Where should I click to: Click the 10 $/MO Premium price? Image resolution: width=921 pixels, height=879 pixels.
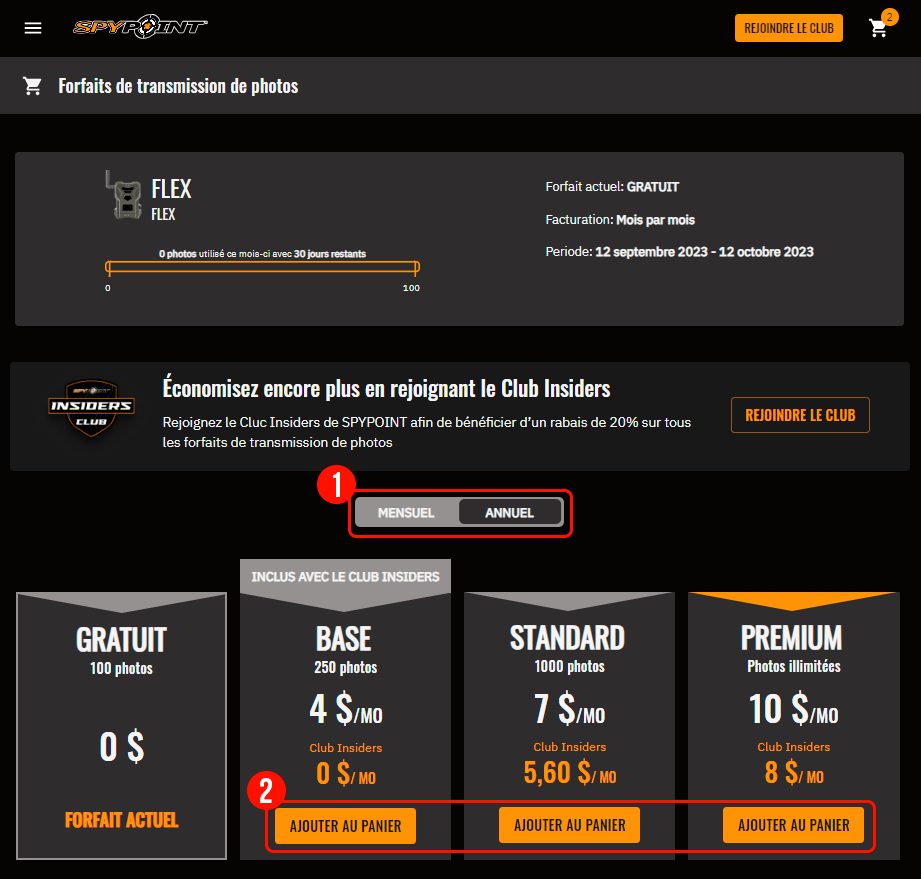point(794,709)
